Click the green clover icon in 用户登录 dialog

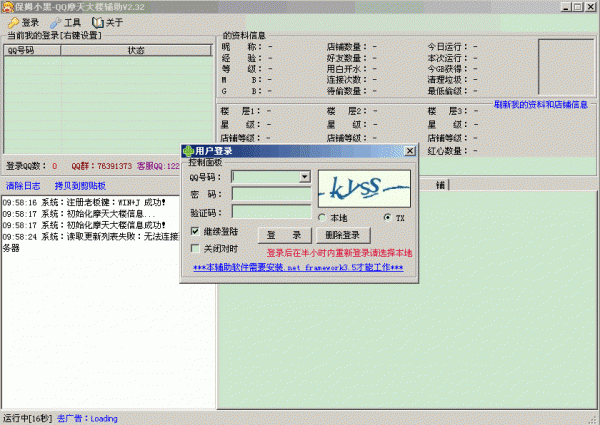click(188, 151)
